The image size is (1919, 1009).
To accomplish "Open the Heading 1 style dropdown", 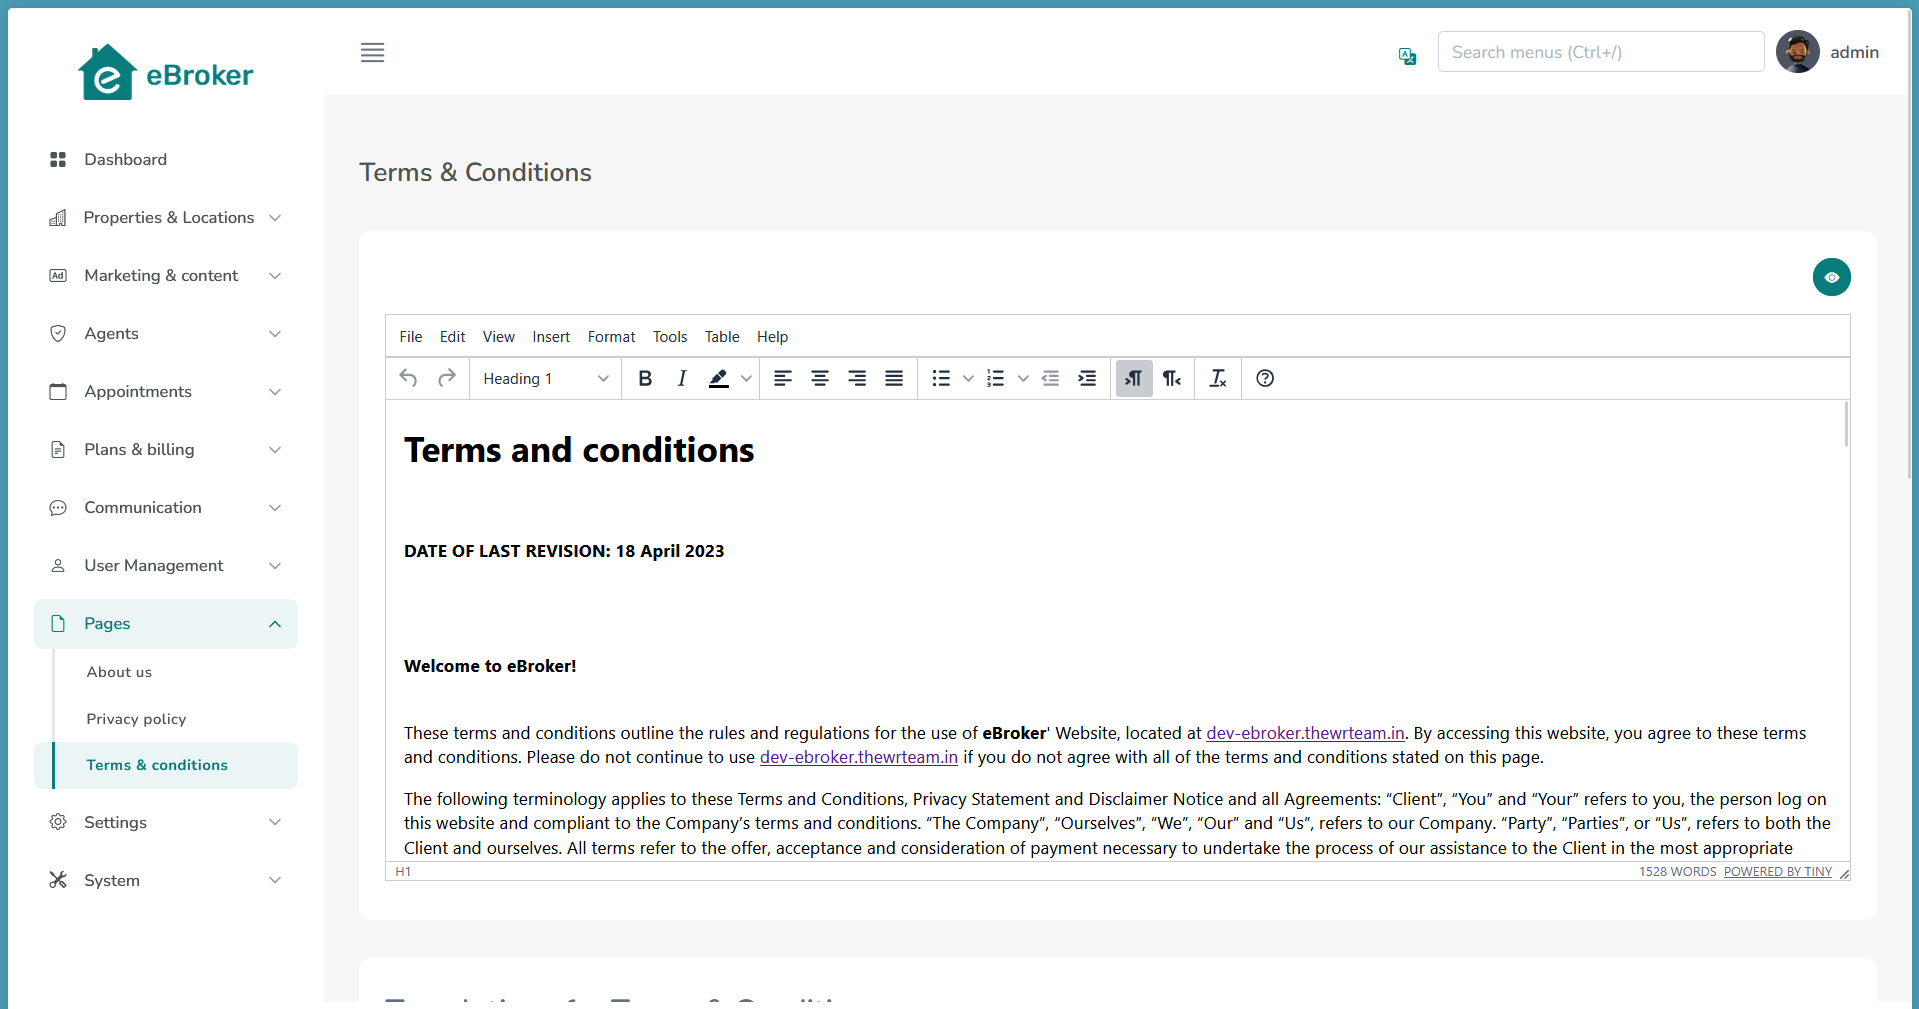I will point(544,378).
